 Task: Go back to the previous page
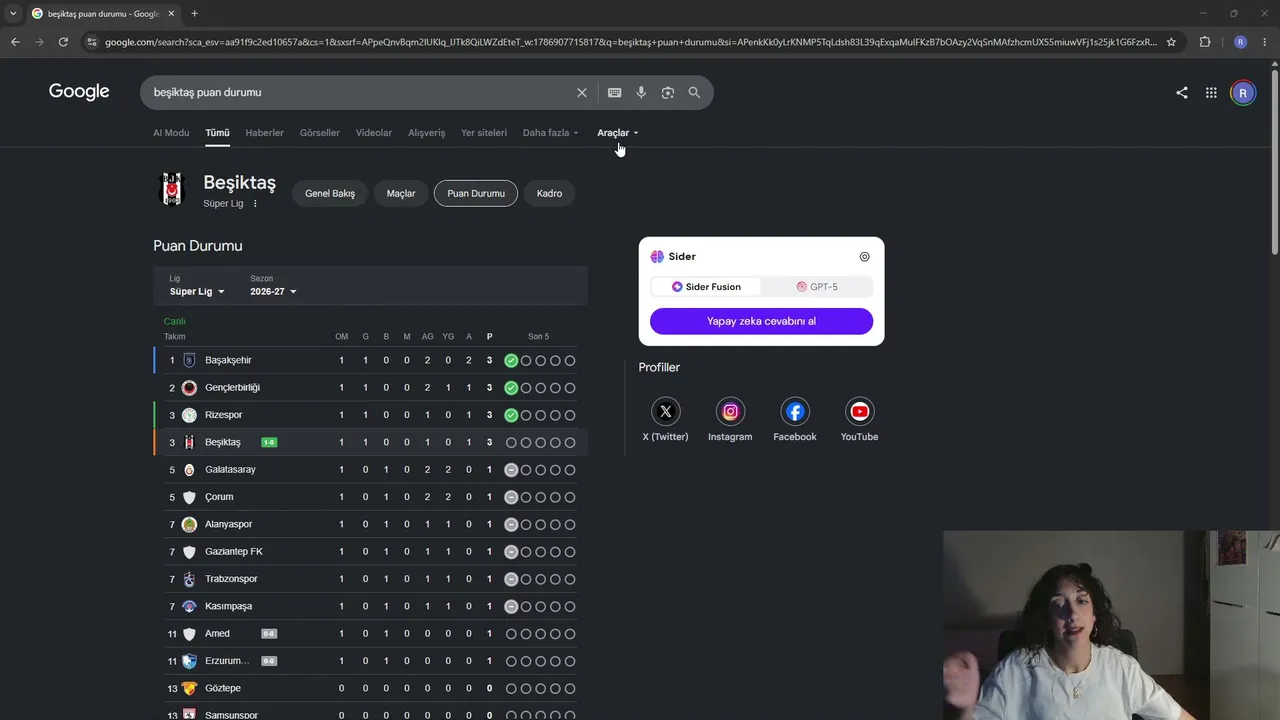pos(15,42)
